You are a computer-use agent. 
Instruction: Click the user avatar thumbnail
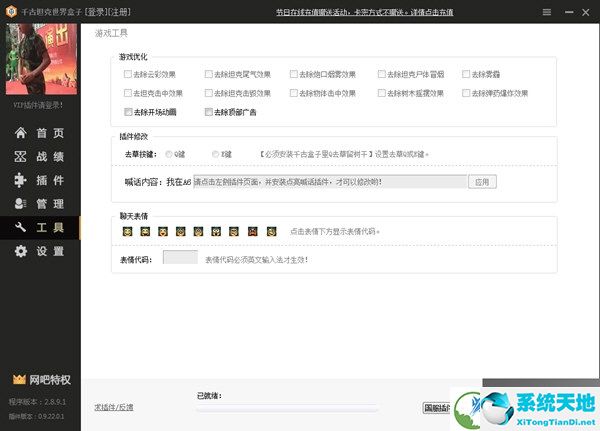click(x=41, y=59)
